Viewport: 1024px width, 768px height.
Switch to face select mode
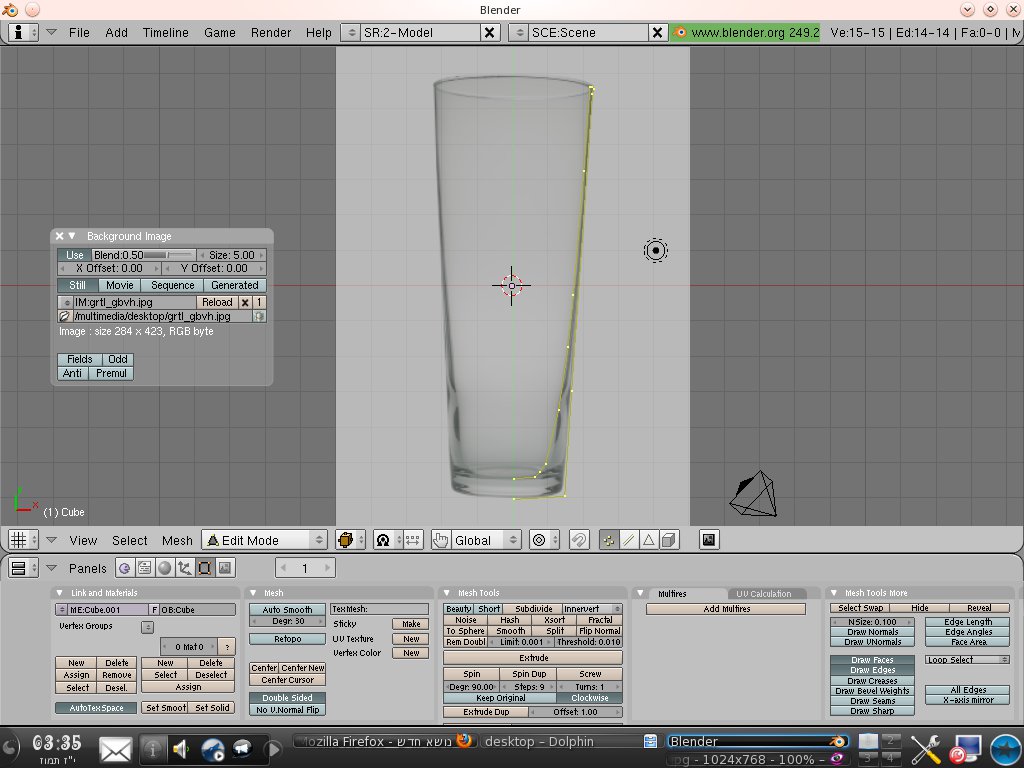(648, 540)
